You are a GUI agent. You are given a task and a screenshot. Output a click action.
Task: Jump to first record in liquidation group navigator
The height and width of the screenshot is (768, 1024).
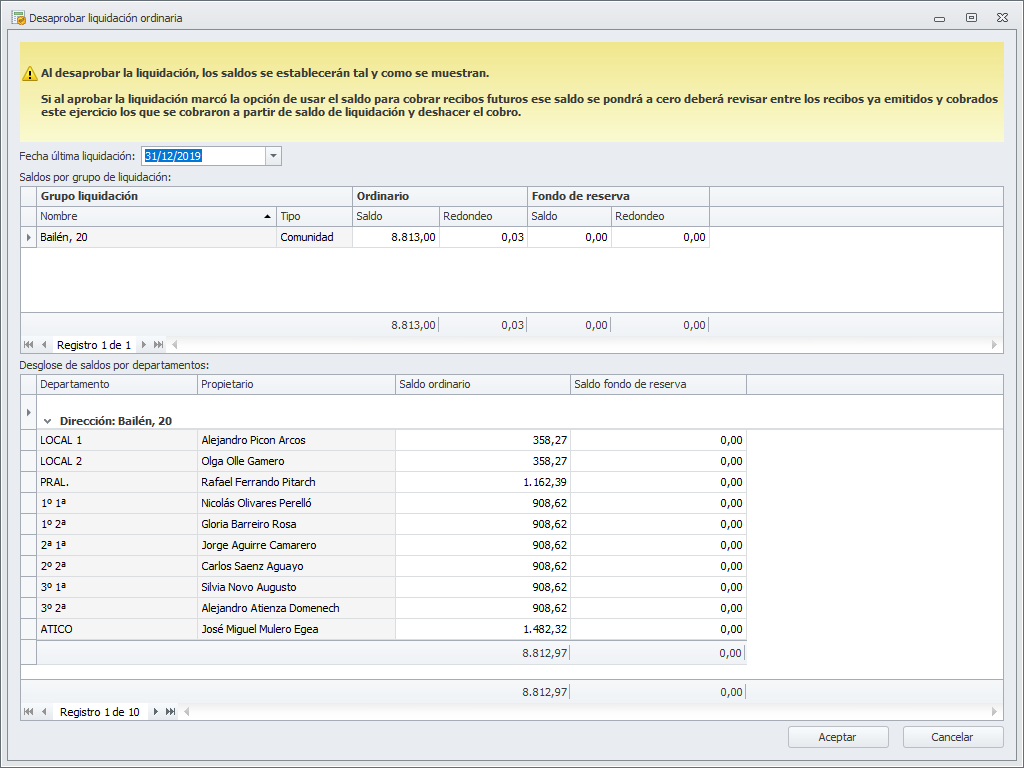point(28,345)
